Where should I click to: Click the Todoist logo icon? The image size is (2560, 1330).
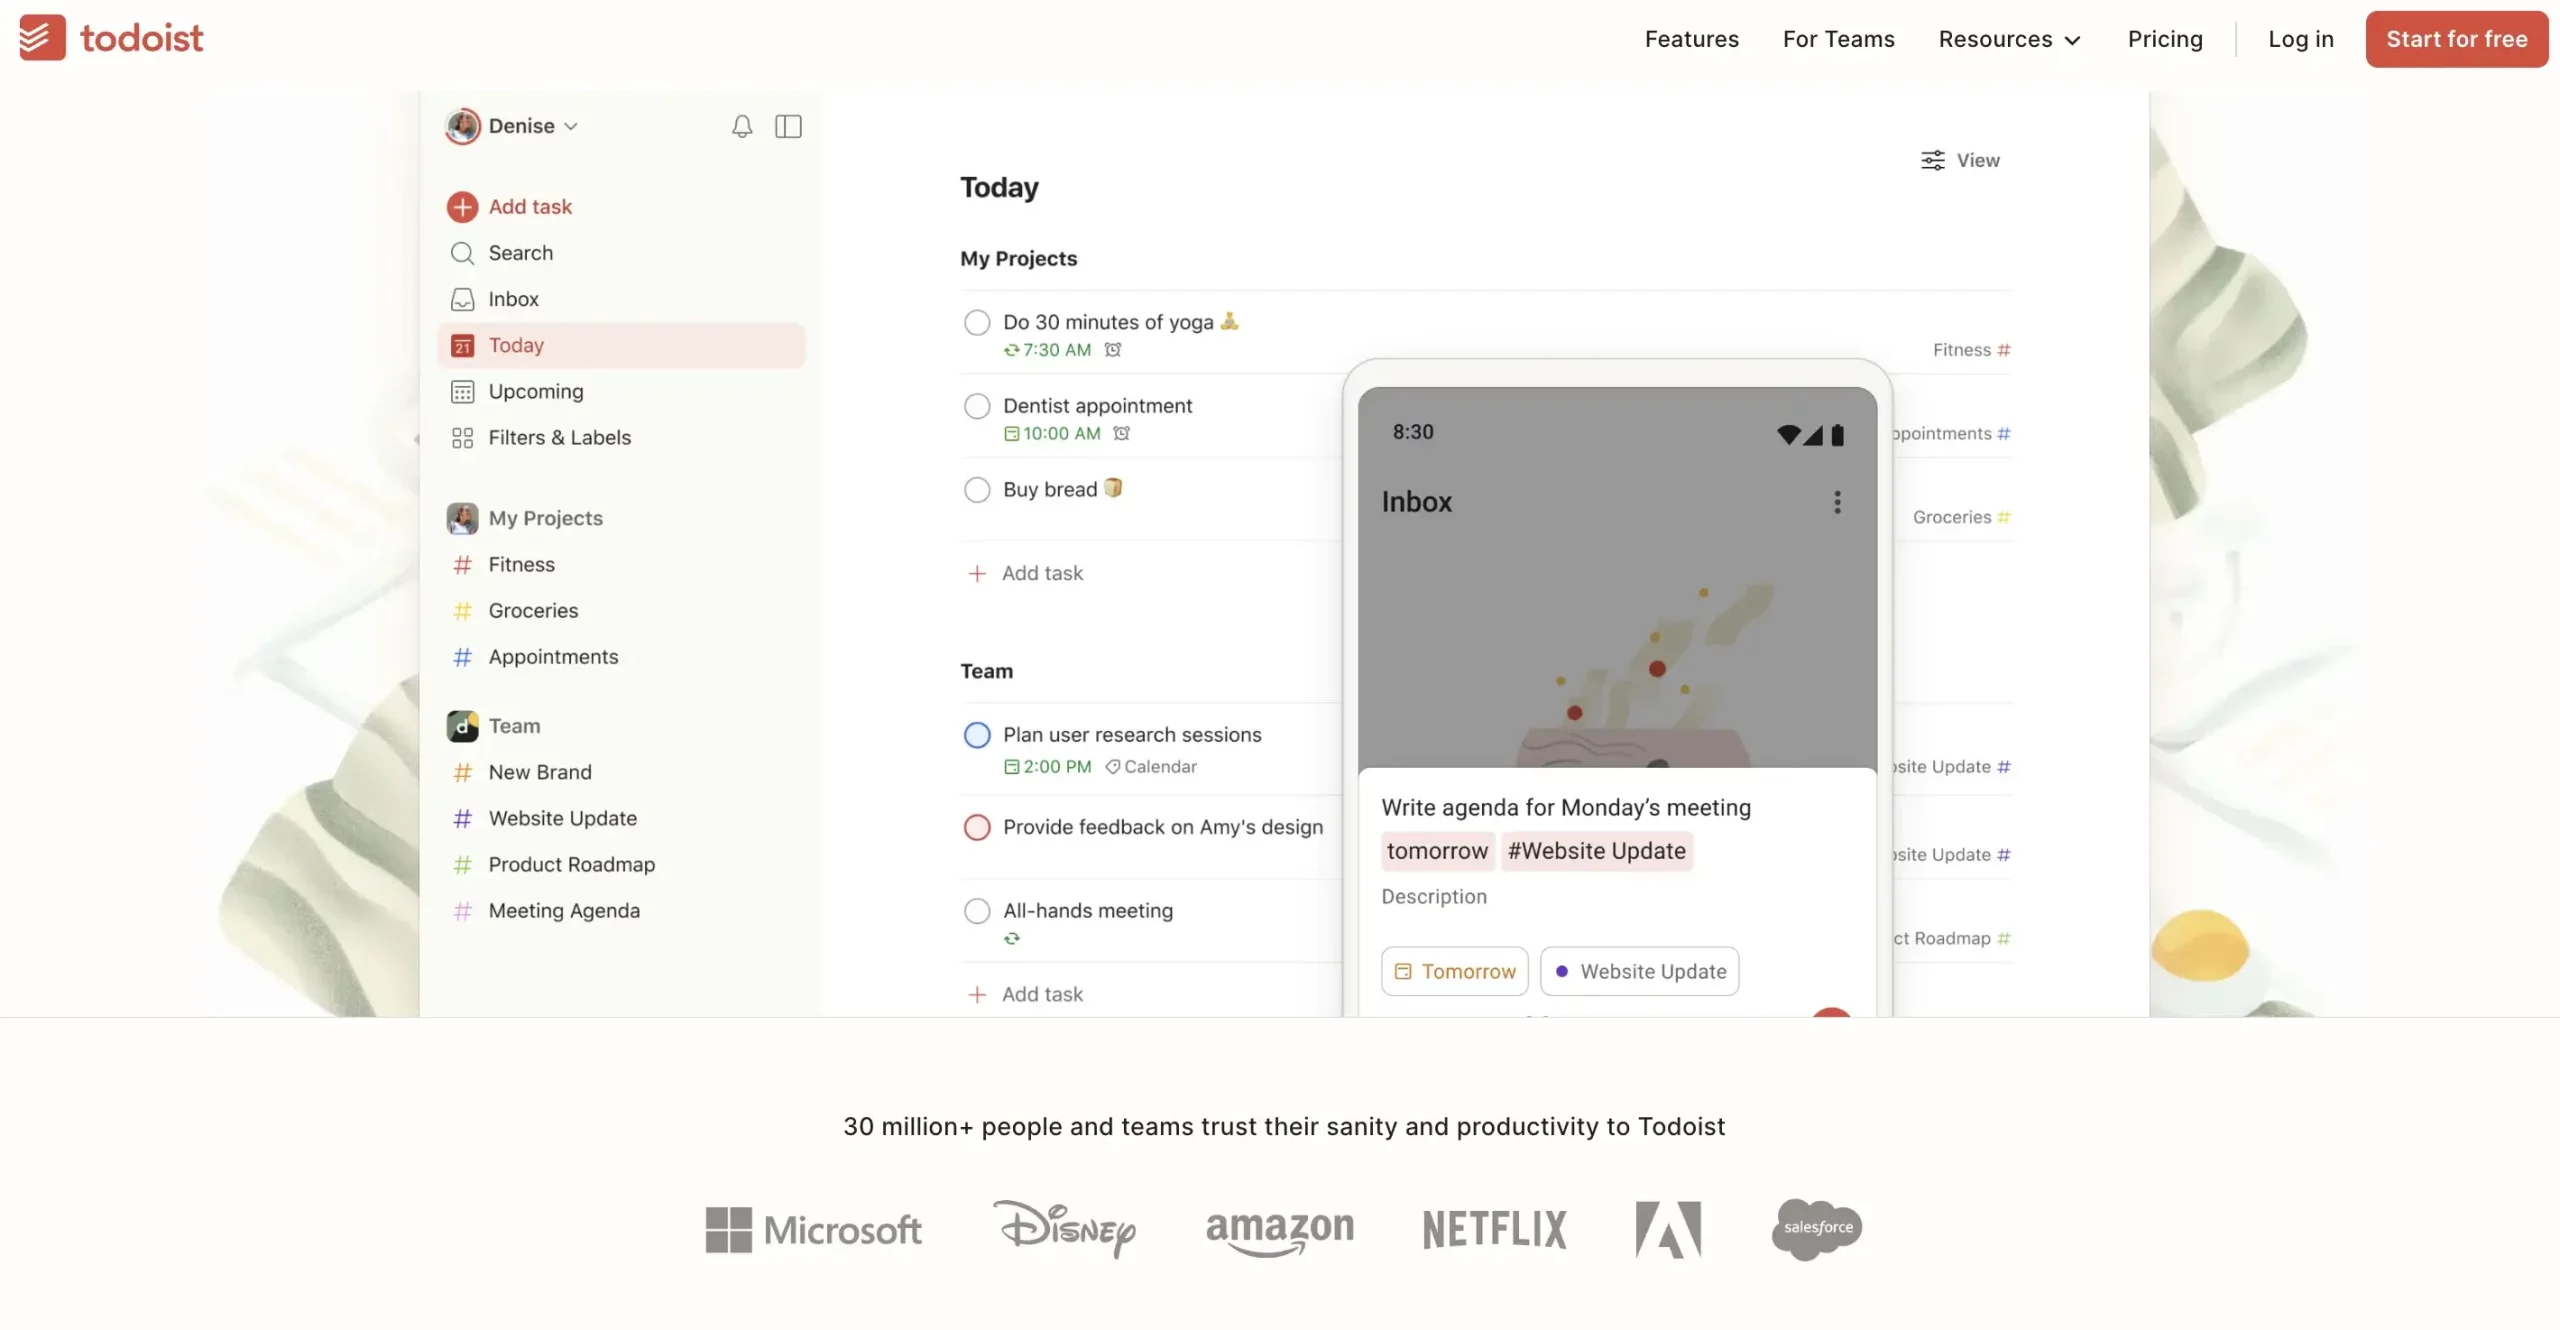click(x=42, y=38)
